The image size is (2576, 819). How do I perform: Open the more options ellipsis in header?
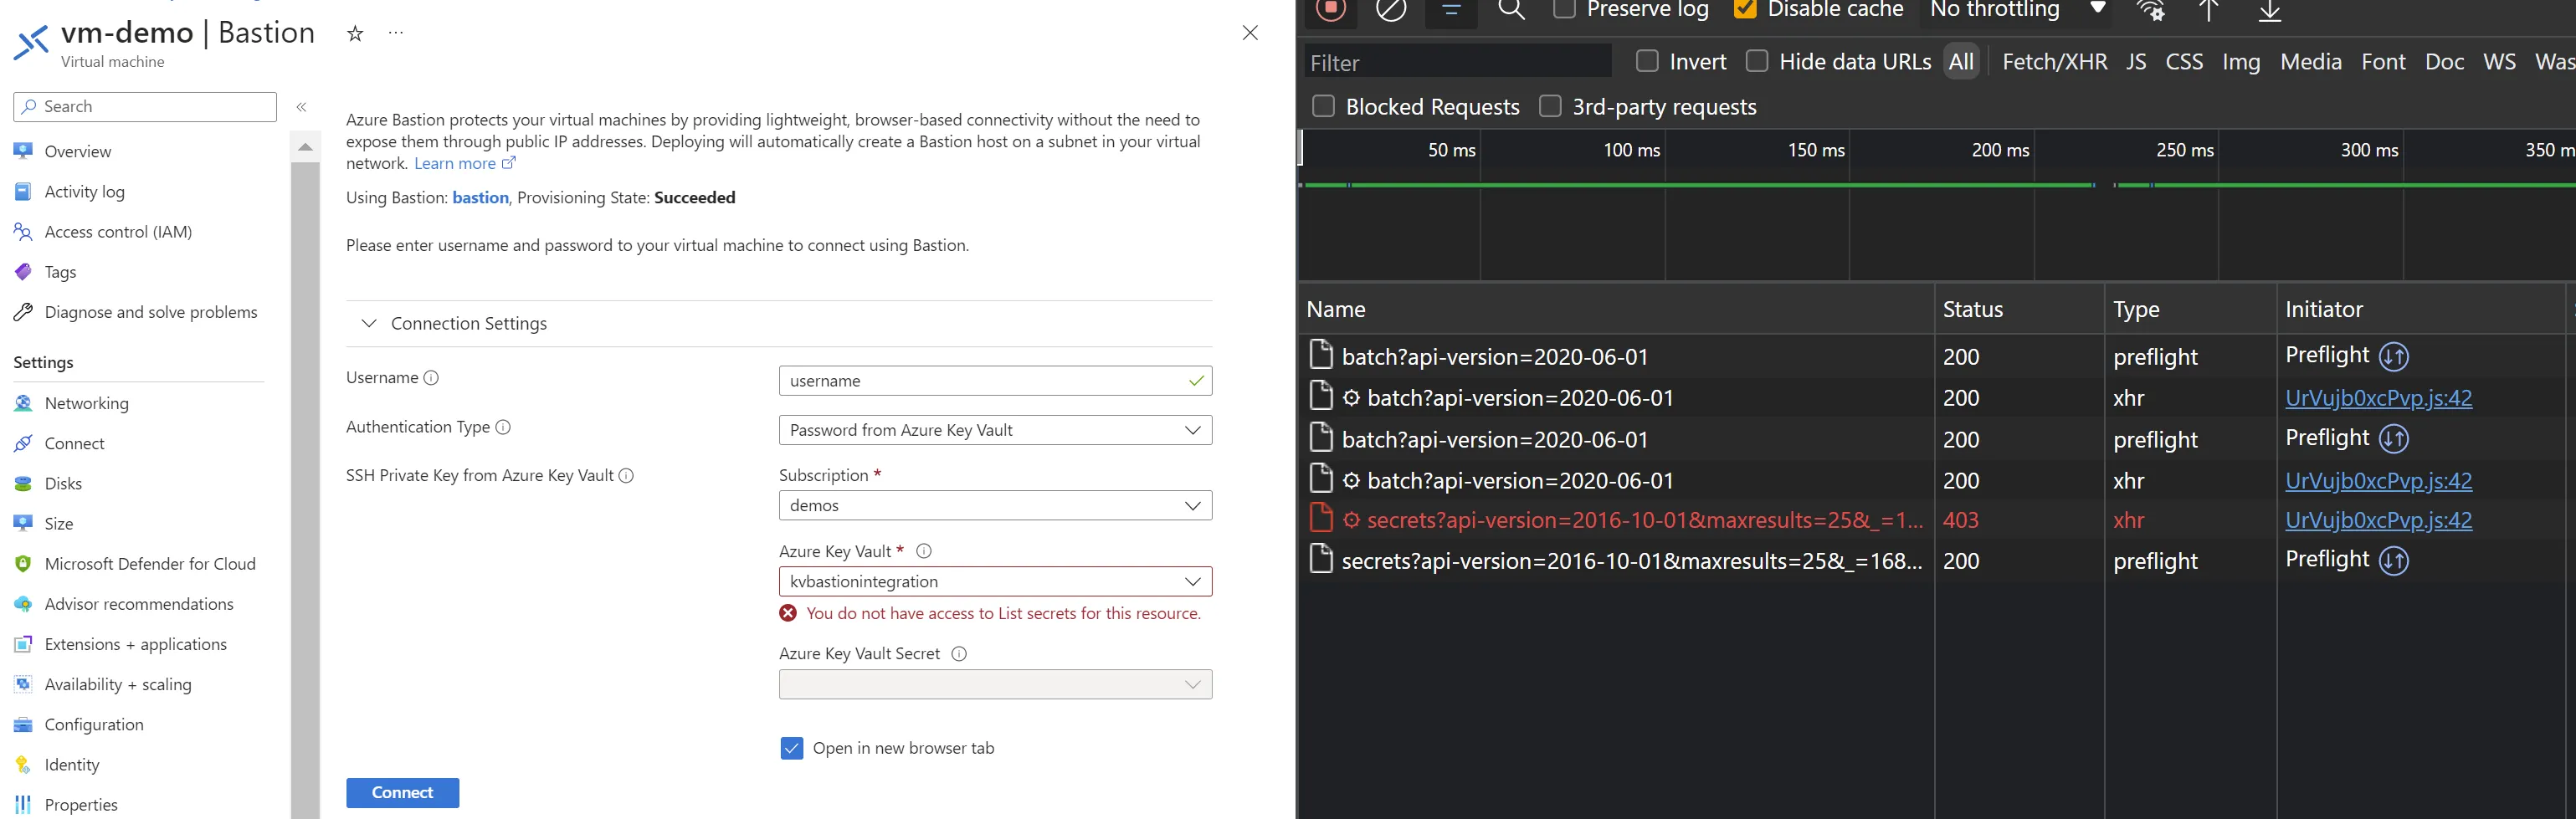(x=396, y=33)
